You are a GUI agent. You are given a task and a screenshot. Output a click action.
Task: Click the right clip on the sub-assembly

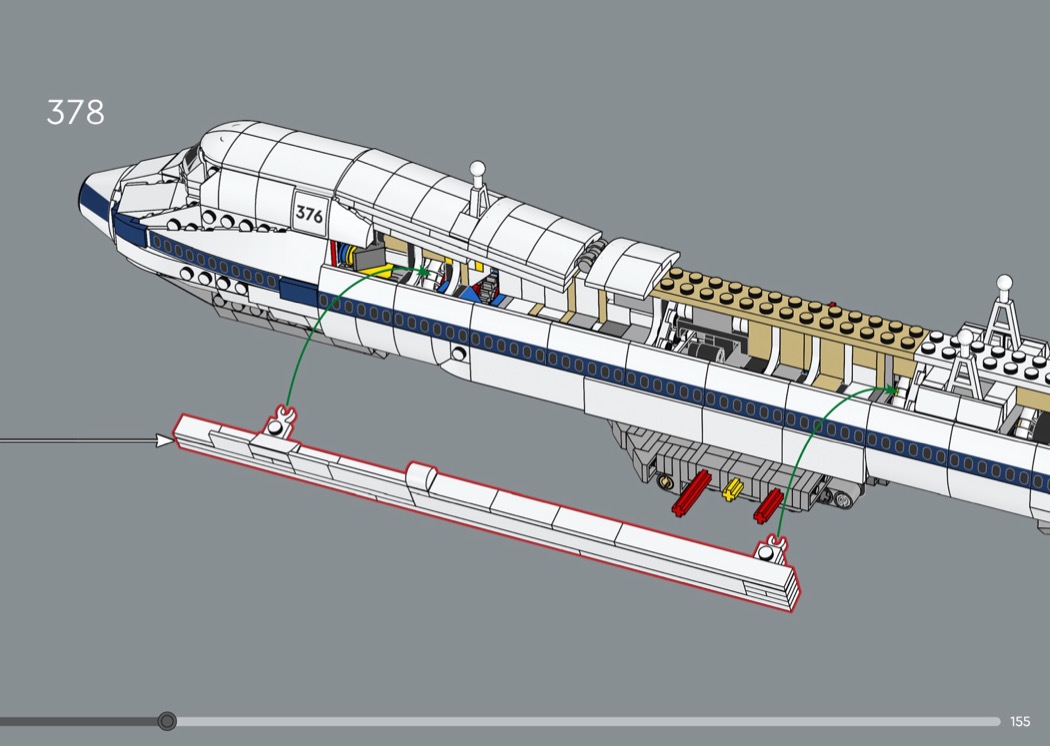770,549
